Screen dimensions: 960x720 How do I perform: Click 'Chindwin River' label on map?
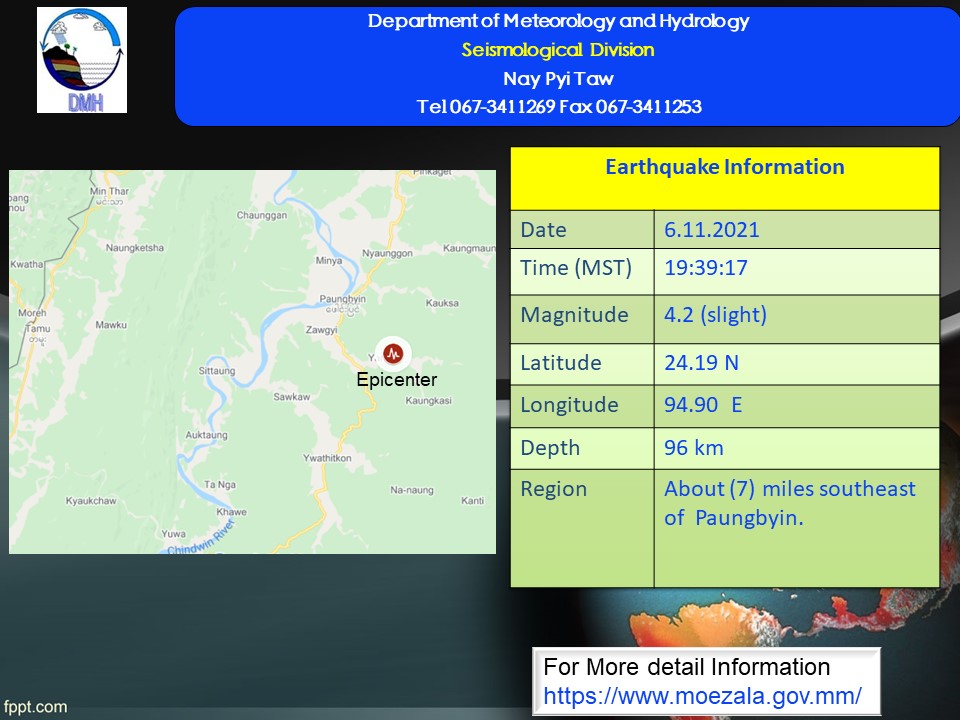pyautogui.click(x=201, y=538)
